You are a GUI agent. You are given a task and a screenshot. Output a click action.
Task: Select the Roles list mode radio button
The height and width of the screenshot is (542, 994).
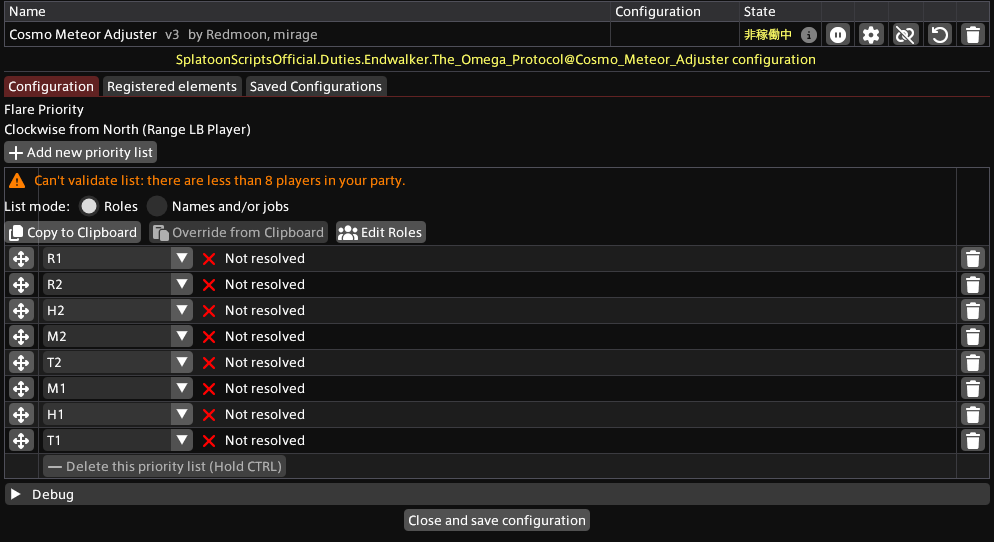click(x=89, y=206)
